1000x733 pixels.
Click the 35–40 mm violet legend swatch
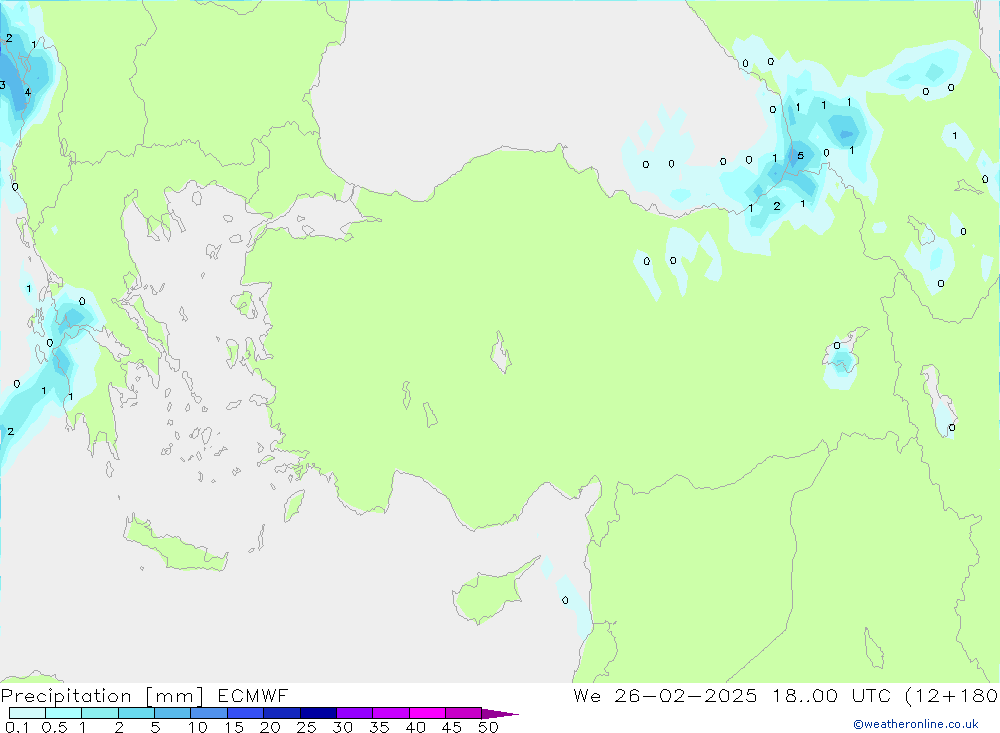[391, 713]
